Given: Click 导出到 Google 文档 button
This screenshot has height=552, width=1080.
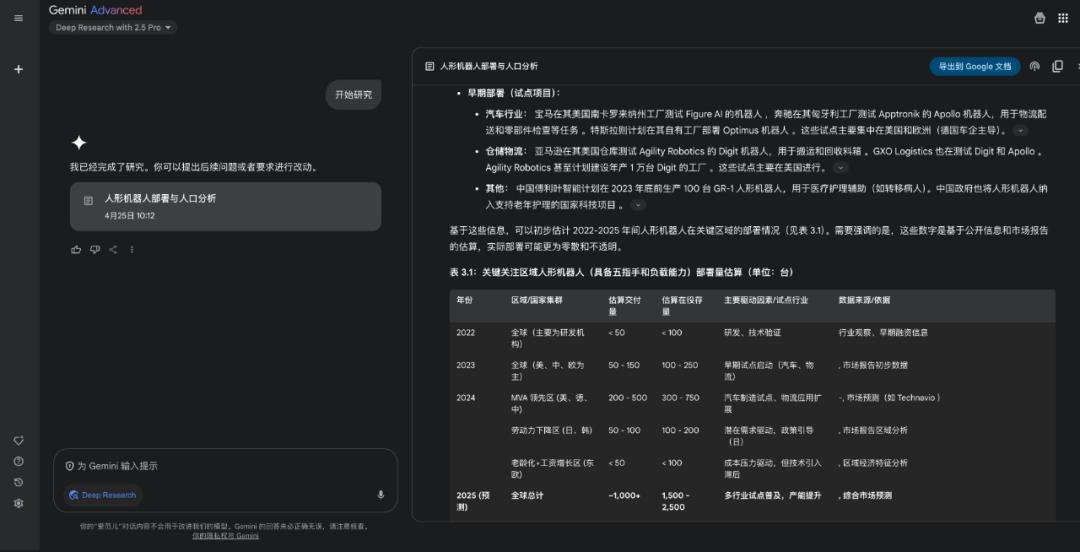Looking at the screenshot, I should coord(975,66).
